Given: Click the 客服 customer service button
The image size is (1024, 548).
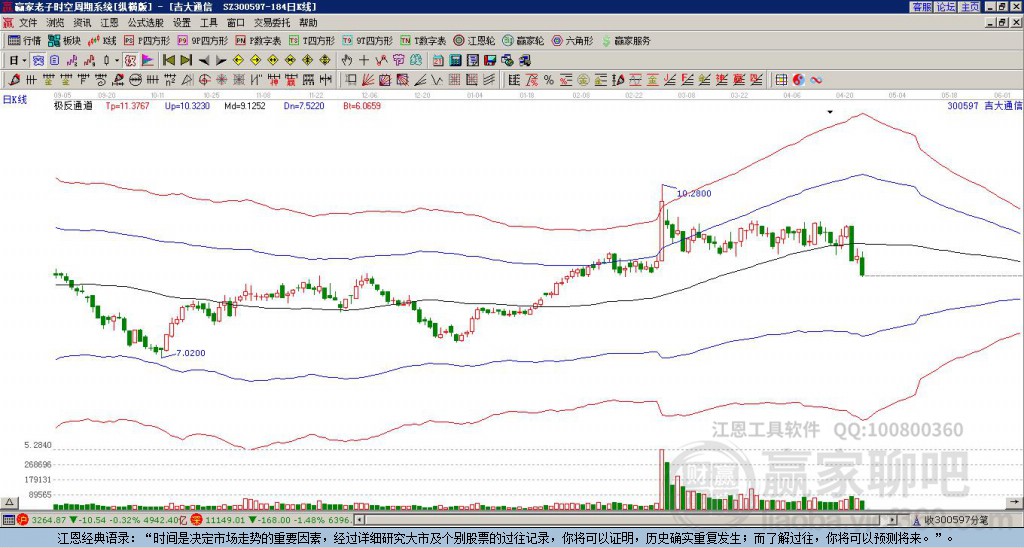Looking at the screenshot, I should [x=921, y=6].
